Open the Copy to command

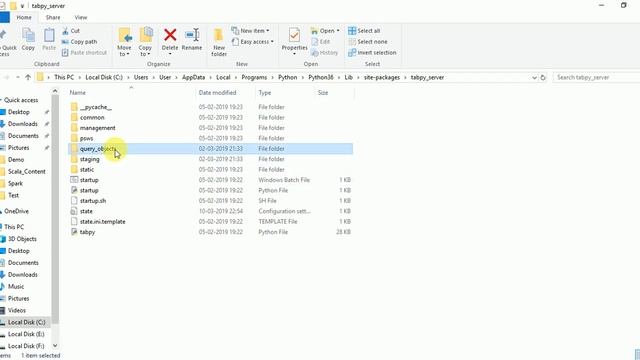[145, 42]
